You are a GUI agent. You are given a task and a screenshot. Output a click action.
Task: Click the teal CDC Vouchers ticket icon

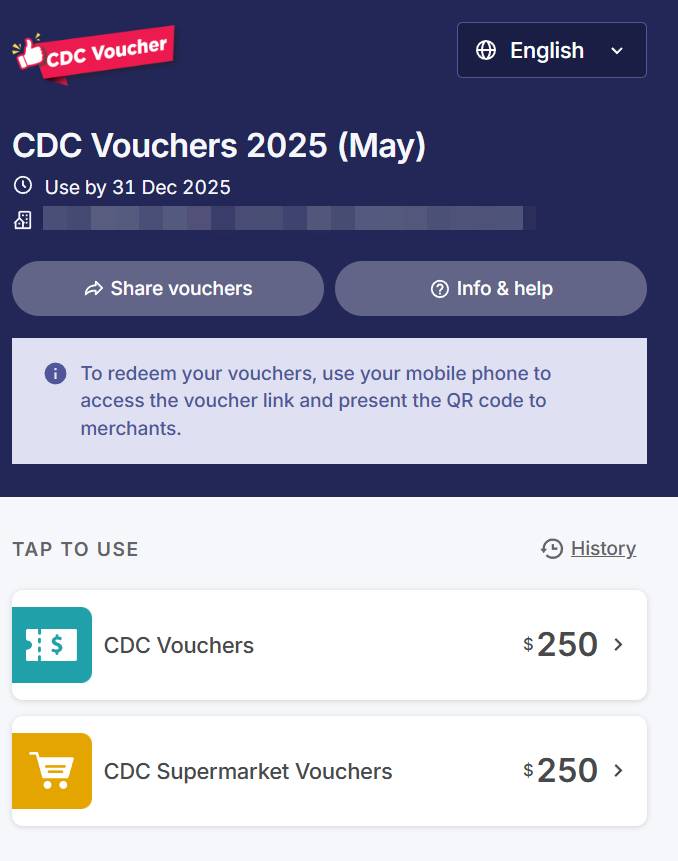52,645
